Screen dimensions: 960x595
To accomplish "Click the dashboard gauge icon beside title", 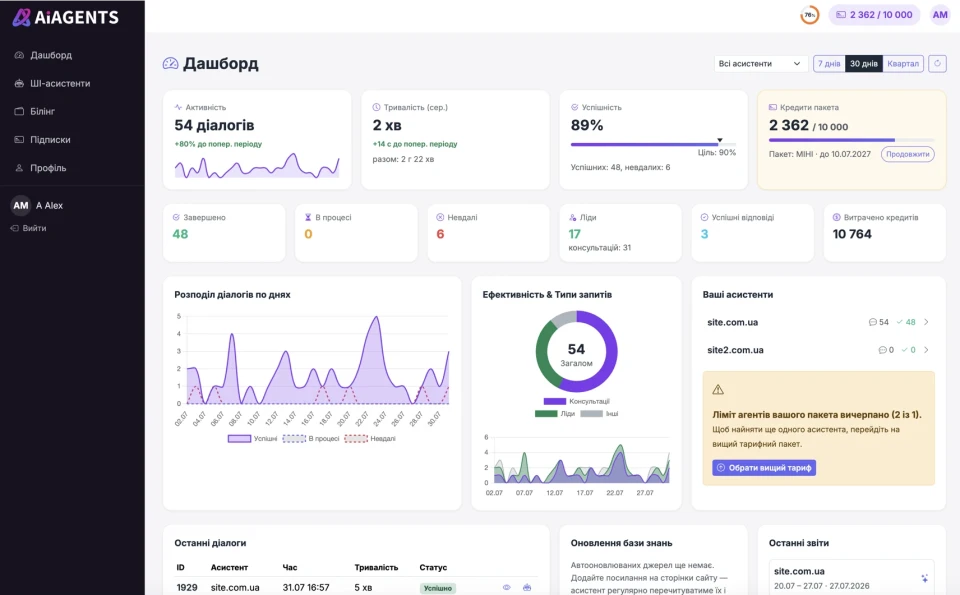I will [x=170, y=64].
